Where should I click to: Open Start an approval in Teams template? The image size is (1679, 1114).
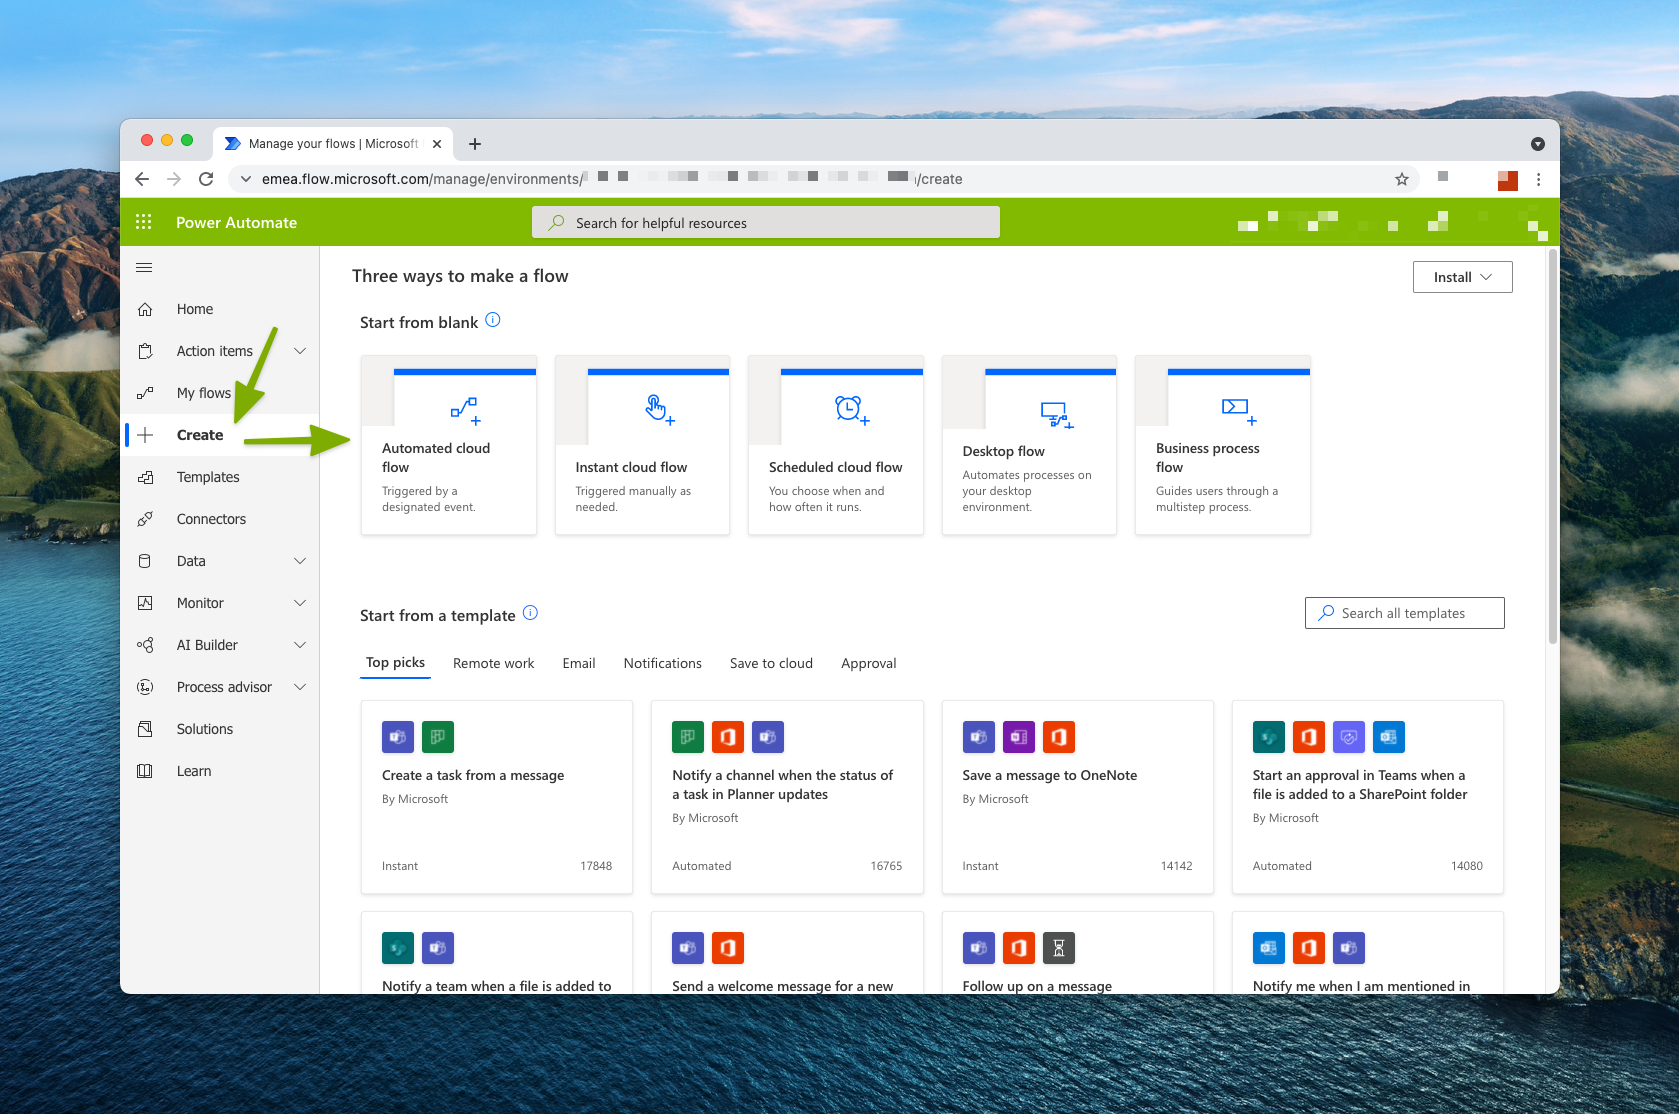click(x=1368, y=797)
